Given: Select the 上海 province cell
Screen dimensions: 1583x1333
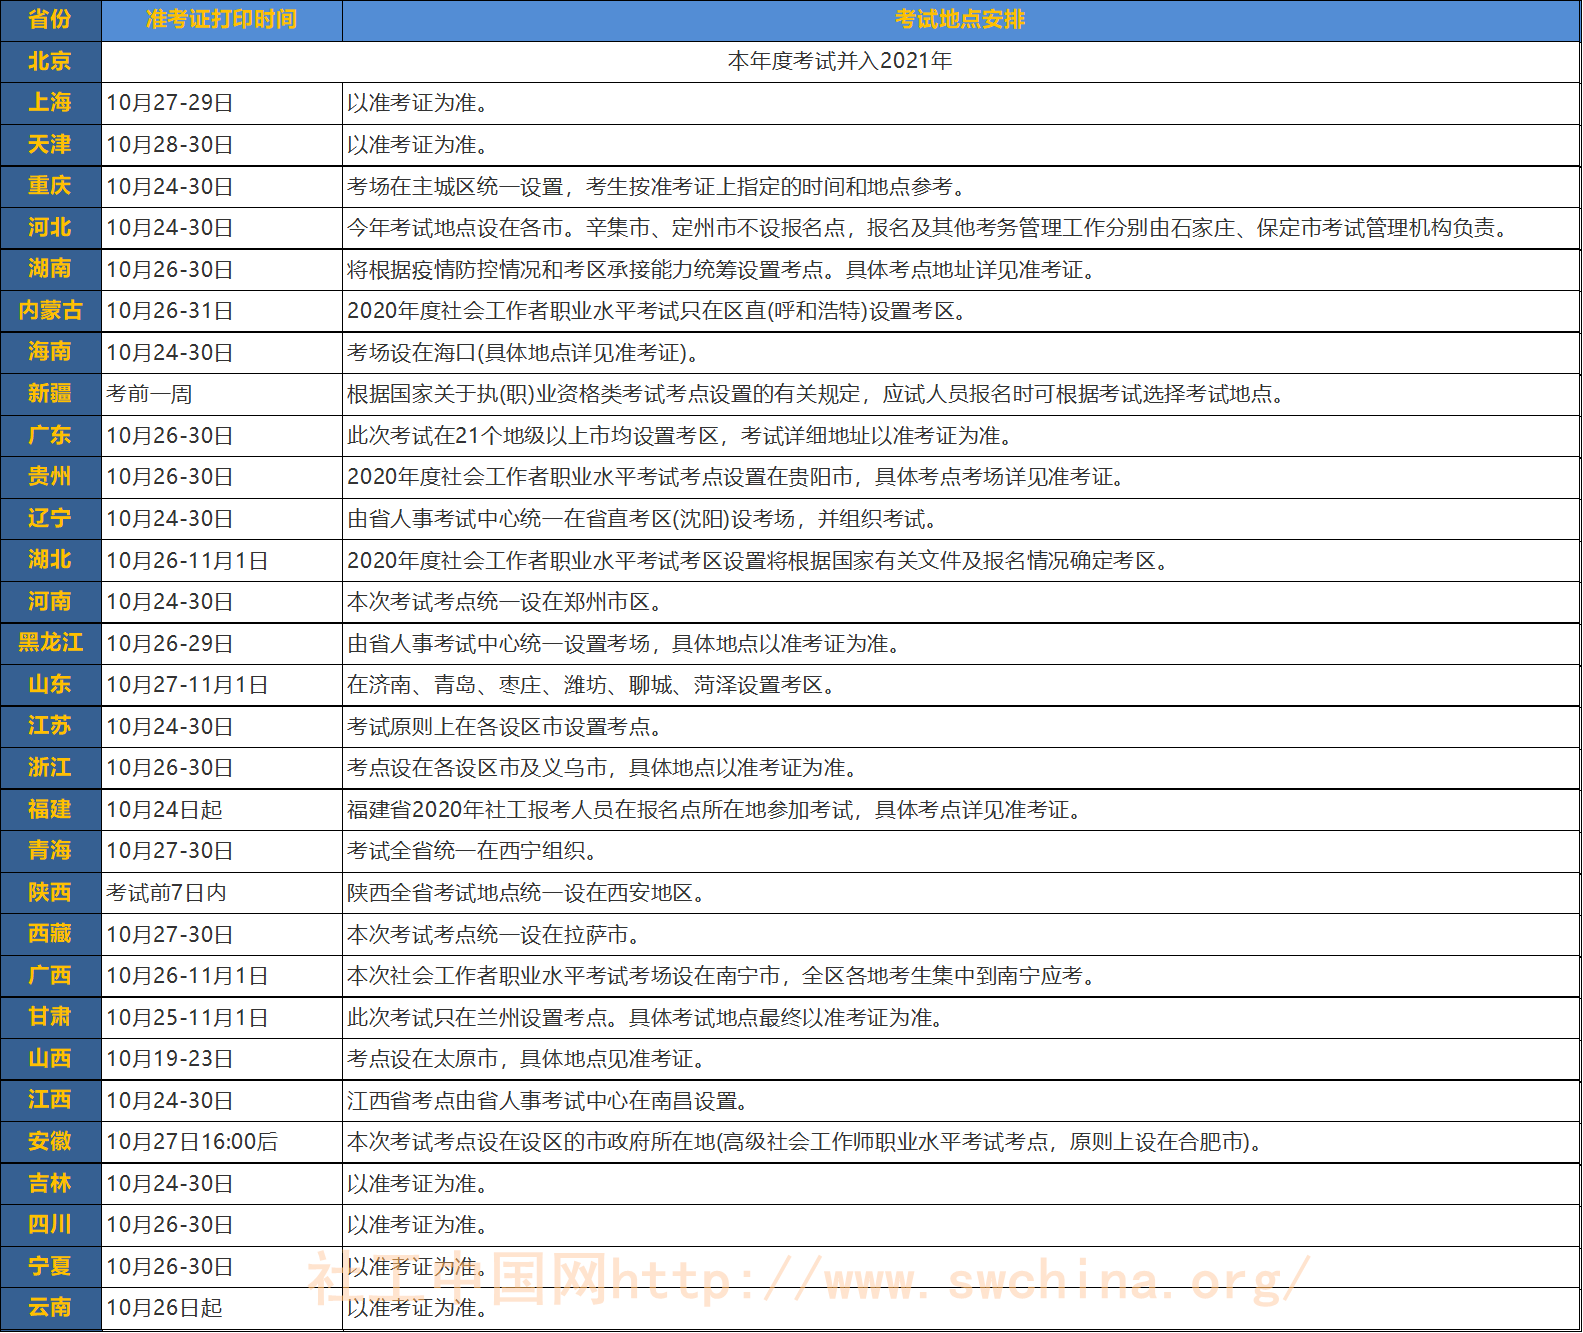Looking at the screenshot, I should (50, 103).
